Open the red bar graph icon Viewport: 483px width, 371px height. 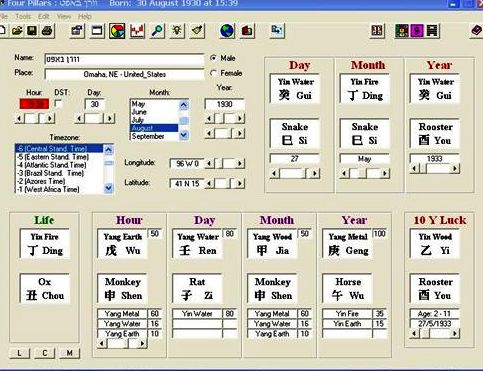[137, 31]
